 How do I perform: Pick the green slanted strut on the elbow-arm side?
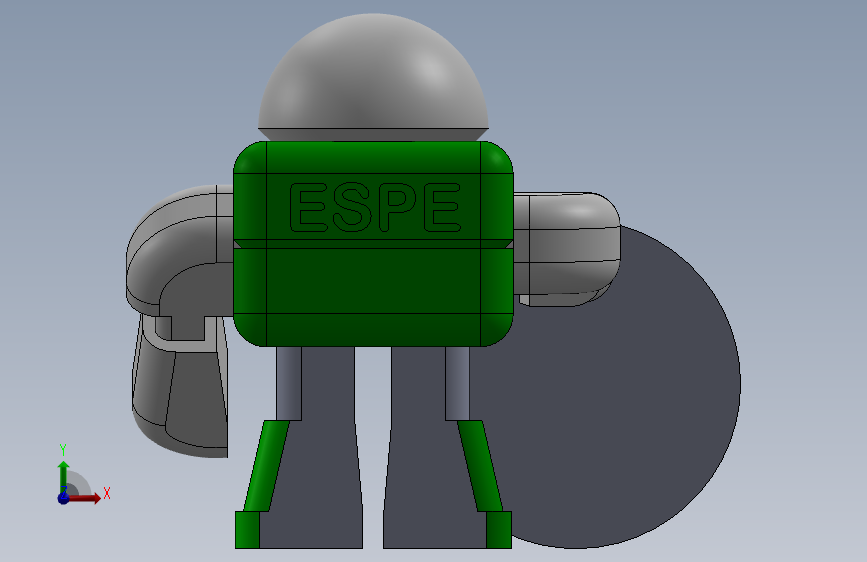click(267, 466)
